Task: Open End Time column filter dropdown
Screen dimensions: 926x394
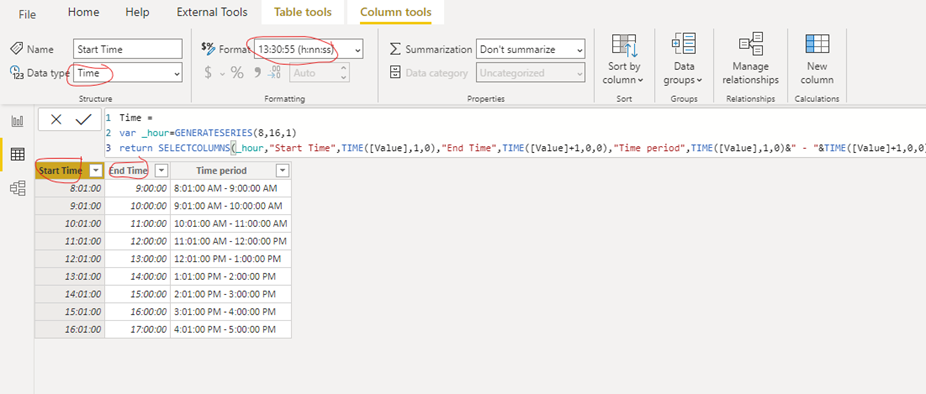Action: [x=161, y=171]
